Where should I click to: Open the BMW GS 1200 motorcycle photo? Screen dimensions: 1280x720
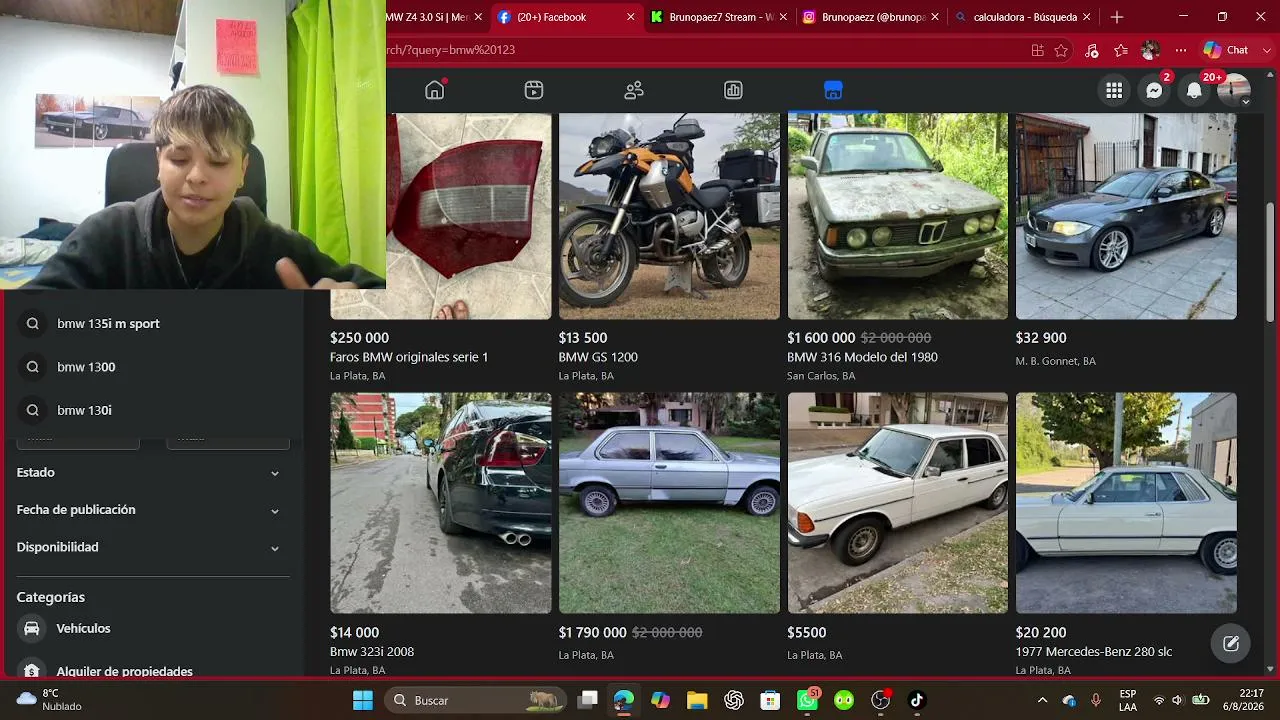pos(669,216)
